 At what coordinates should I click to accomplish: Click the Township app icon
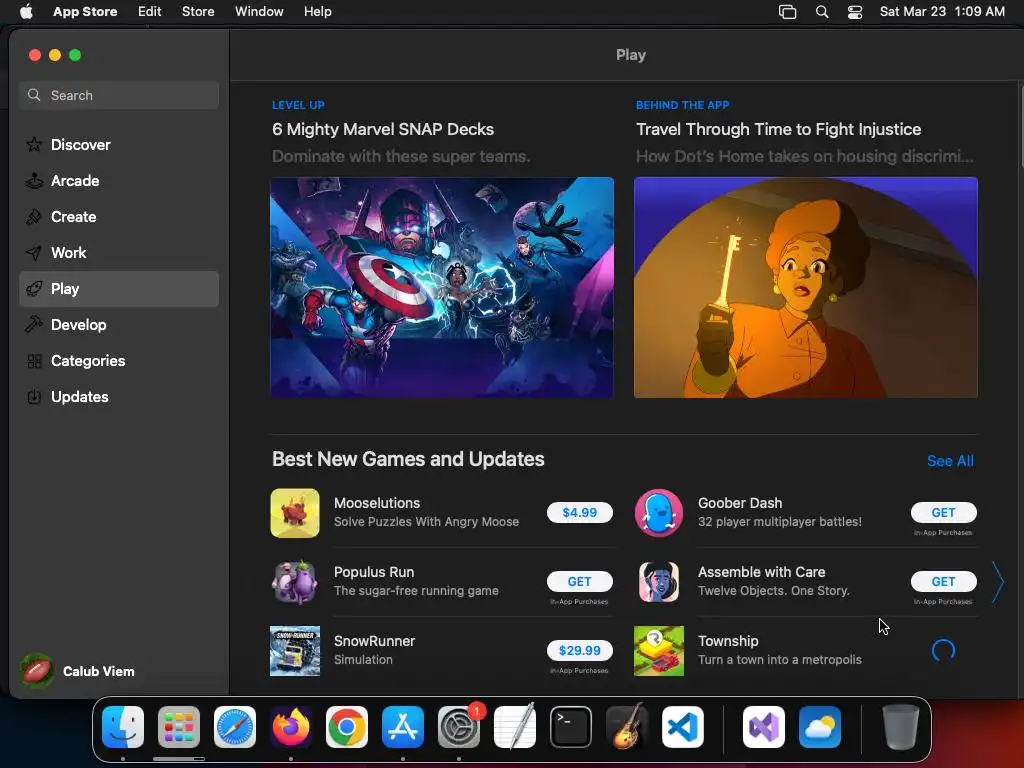click(x=659, y=650)
